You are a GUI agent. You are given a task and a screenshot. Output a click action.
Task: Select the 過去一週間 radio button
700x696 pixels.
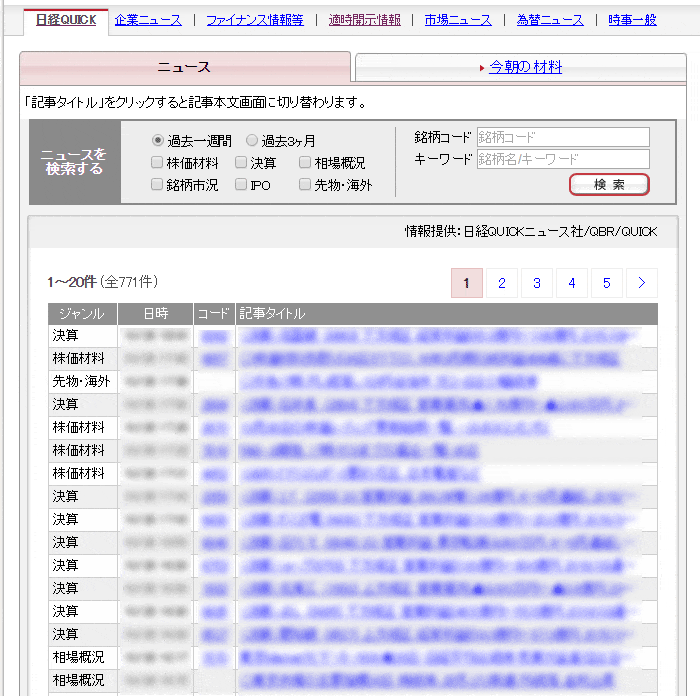[x=158, y=141]
